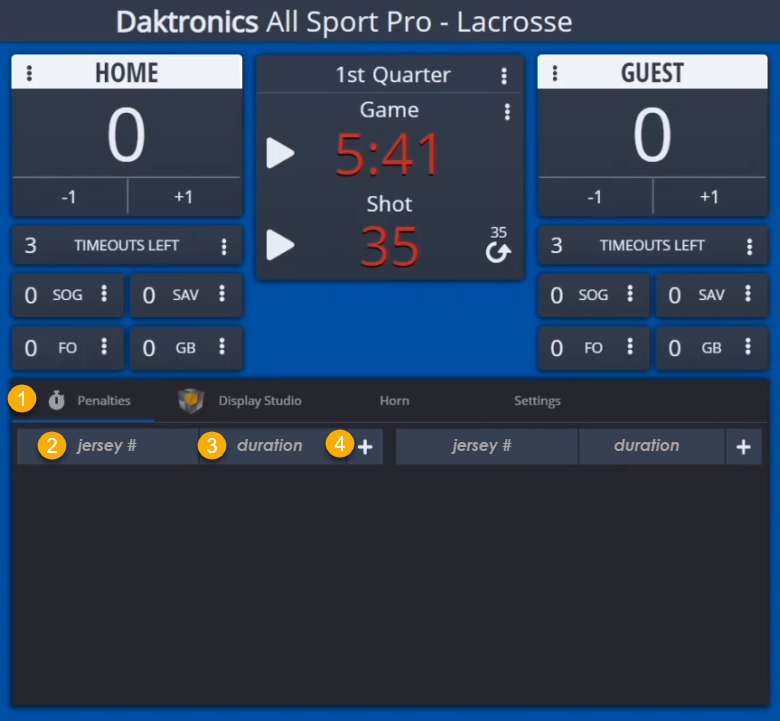The image size is (780, 721).
Task: Add one point to GUEST score
Action: [709, 197]
